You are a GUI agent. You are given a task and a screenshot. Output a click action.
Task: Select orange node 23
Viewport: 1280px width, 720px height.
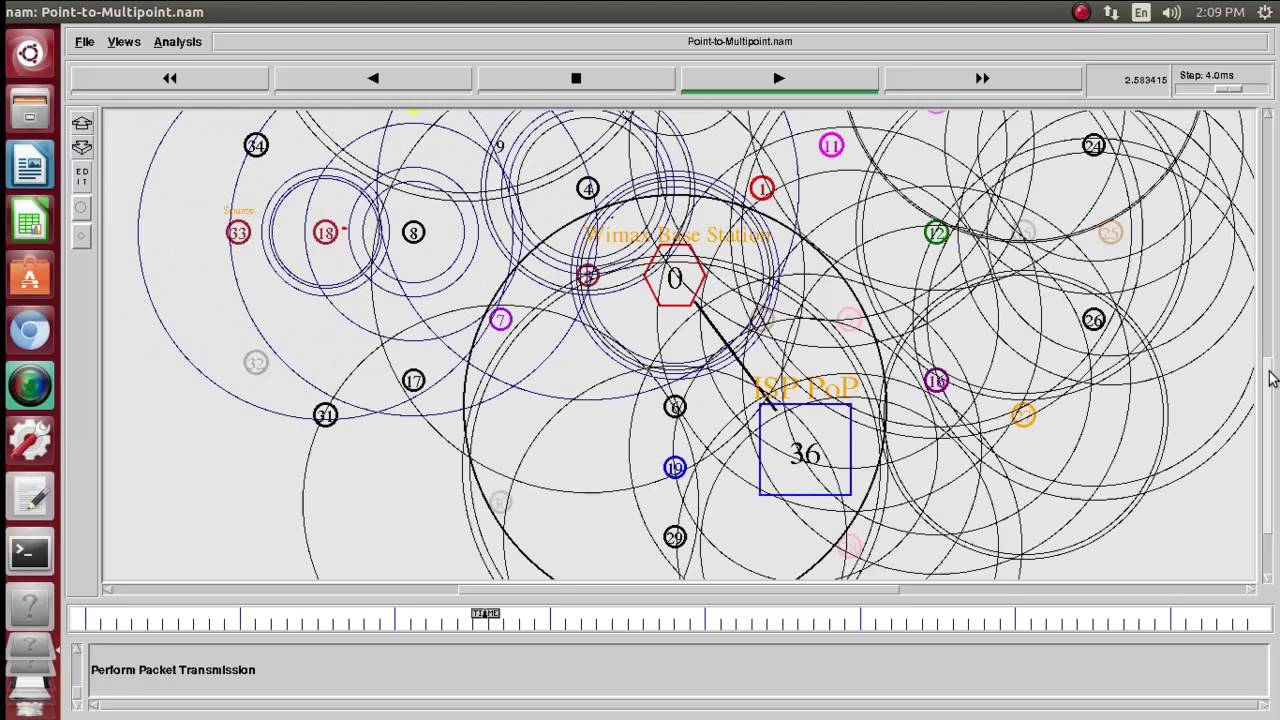coord(1023,415)
